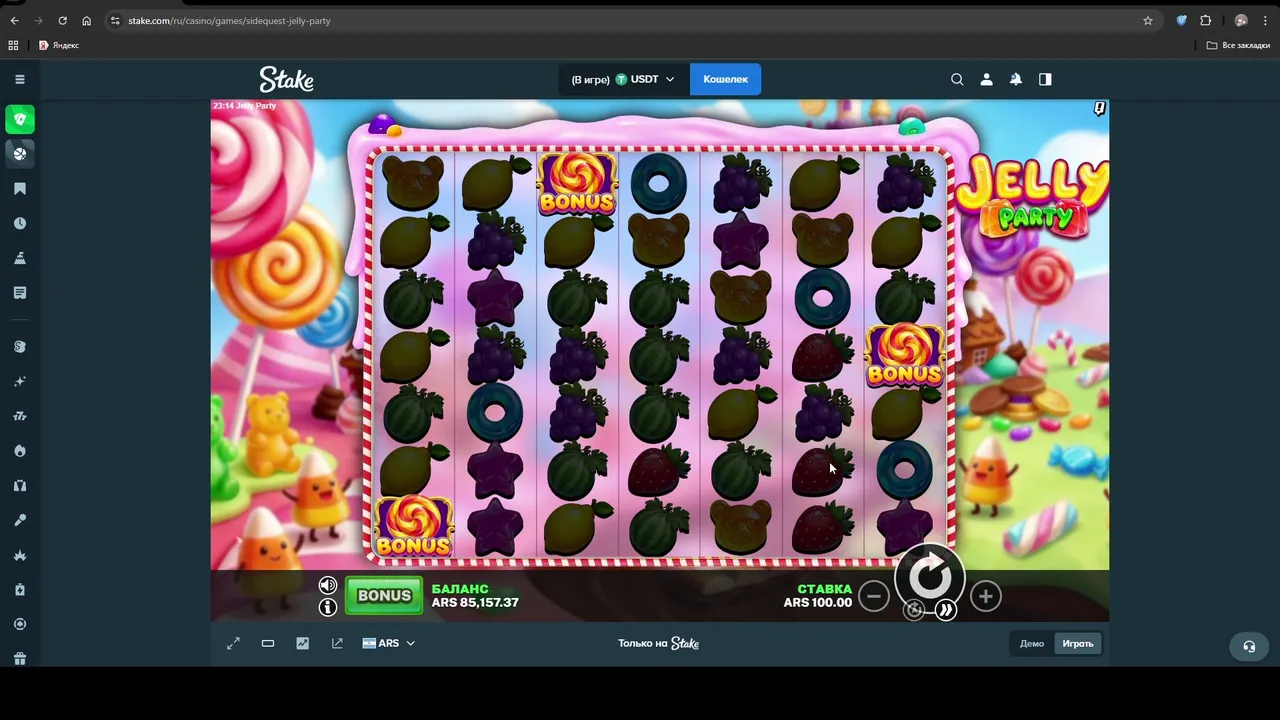Click the sparkle stars icon in the sidebar

(20, 381)
